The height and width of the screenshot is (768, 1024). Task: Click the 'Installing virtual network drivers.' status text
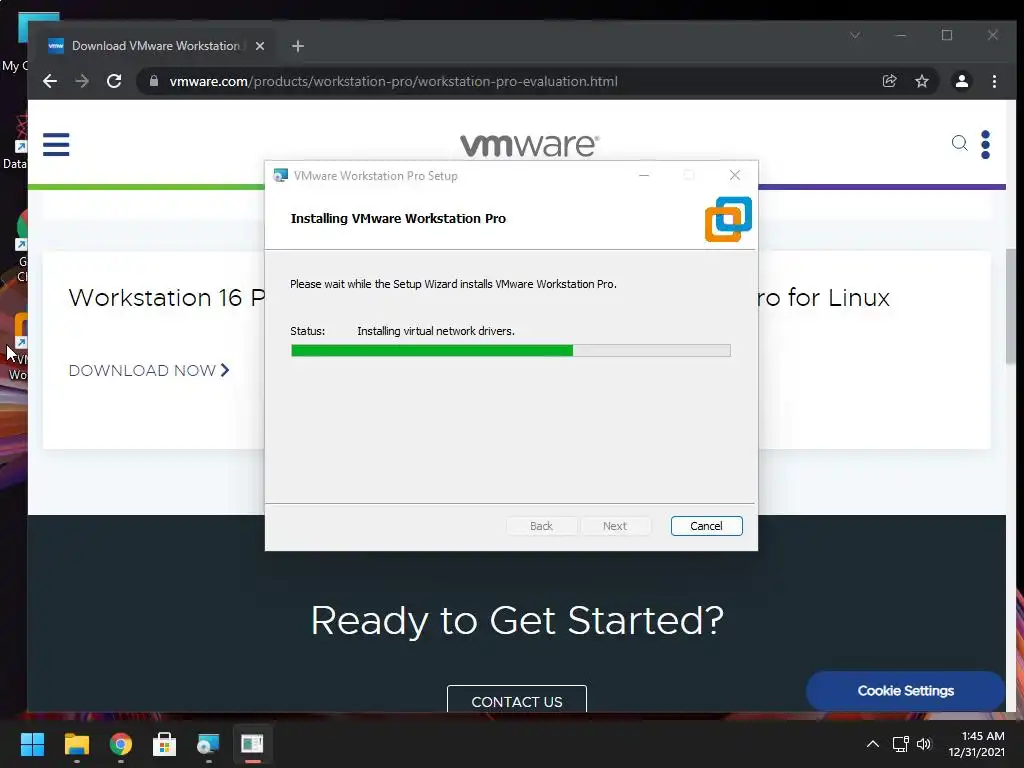tap(436, 331)
